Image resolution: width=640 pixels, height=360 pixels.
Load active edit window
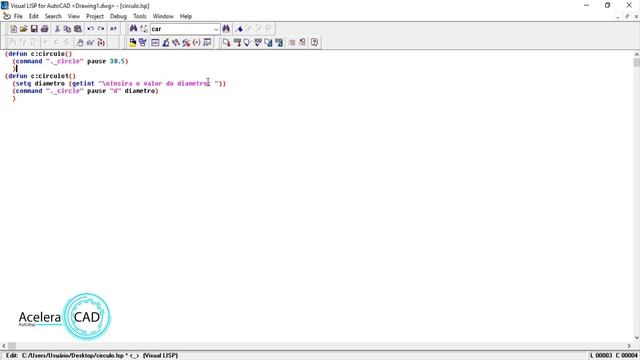click(x=227, y=42)
